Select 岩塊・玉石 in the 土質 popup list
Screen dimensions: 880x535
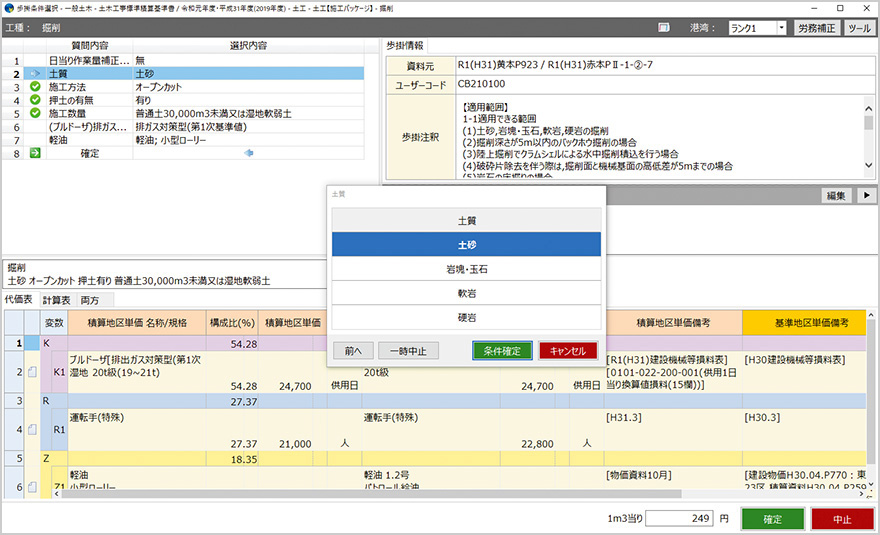click(466, 269)
